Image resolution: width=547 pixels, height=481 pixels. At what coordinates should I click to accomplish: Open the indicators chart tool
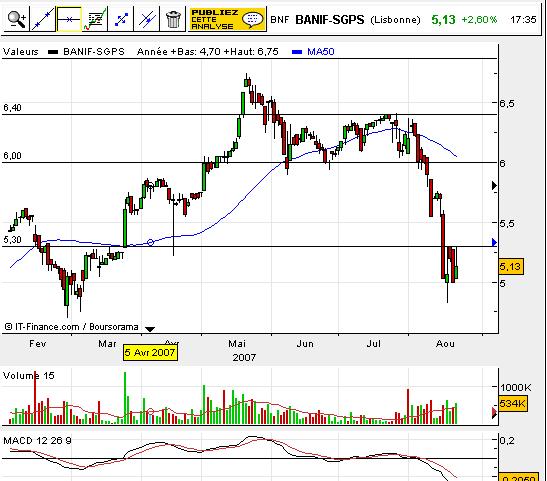click(x=95, y=19)
